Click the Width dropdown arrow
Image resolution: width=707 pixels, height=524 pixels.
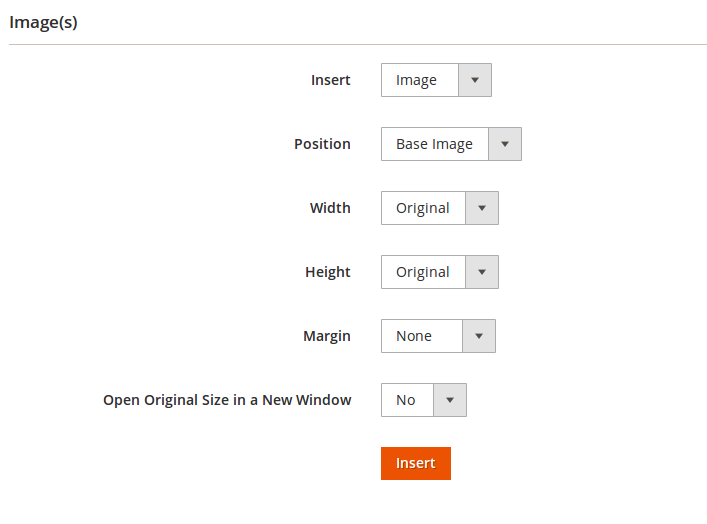point(481,208)
